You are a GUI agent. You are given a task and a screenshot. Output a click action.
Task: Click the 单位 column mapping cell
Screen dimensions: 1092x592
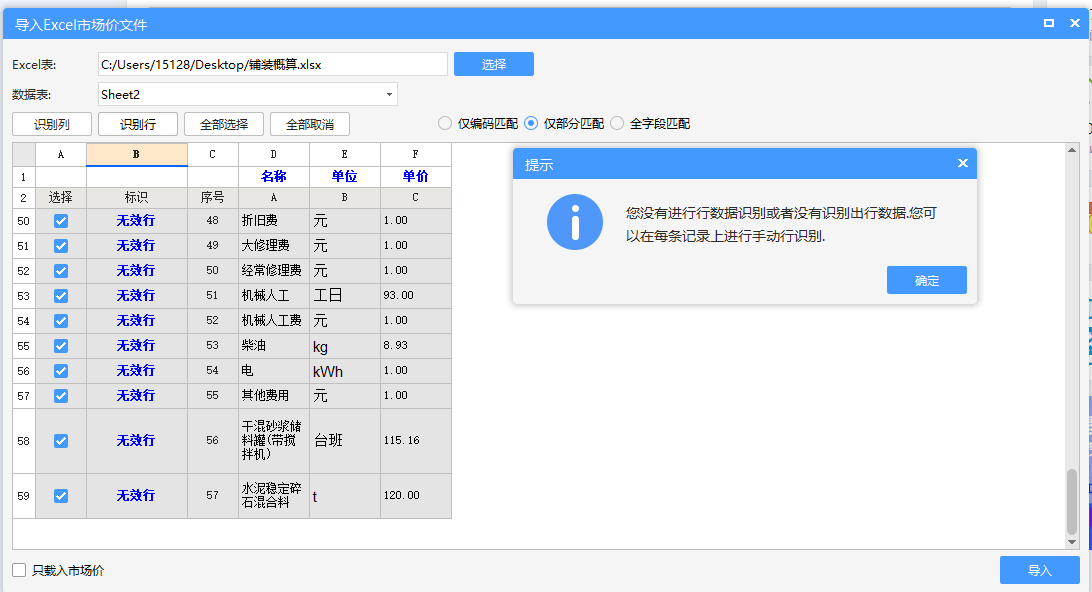(x=345, y=176)
